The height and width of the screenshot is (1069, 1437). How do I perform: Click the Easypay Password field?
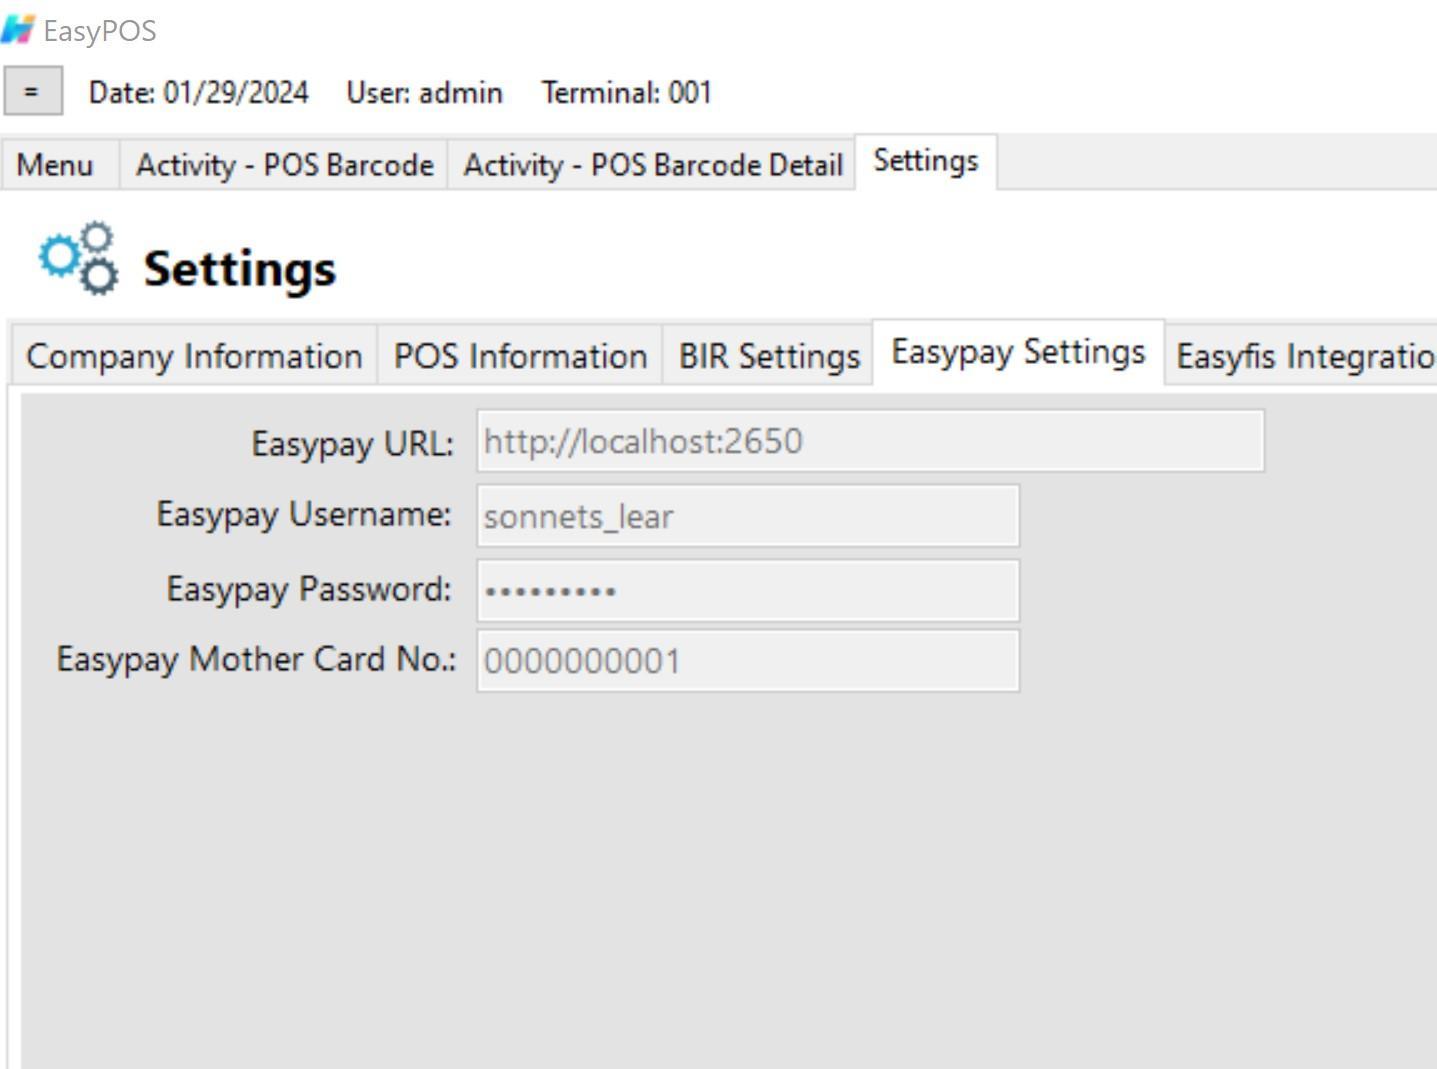click(x=748, y=590)
